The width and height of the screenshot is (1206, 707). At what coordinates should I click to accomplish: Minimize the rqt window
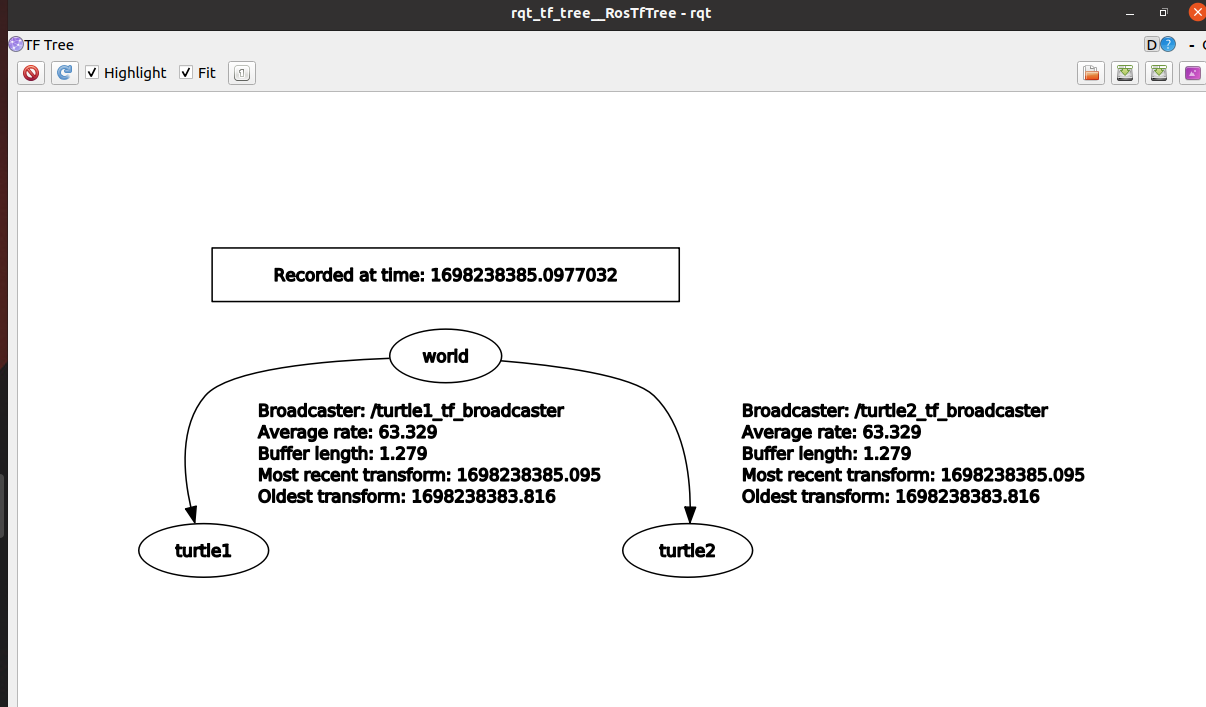pos(1128,13)
